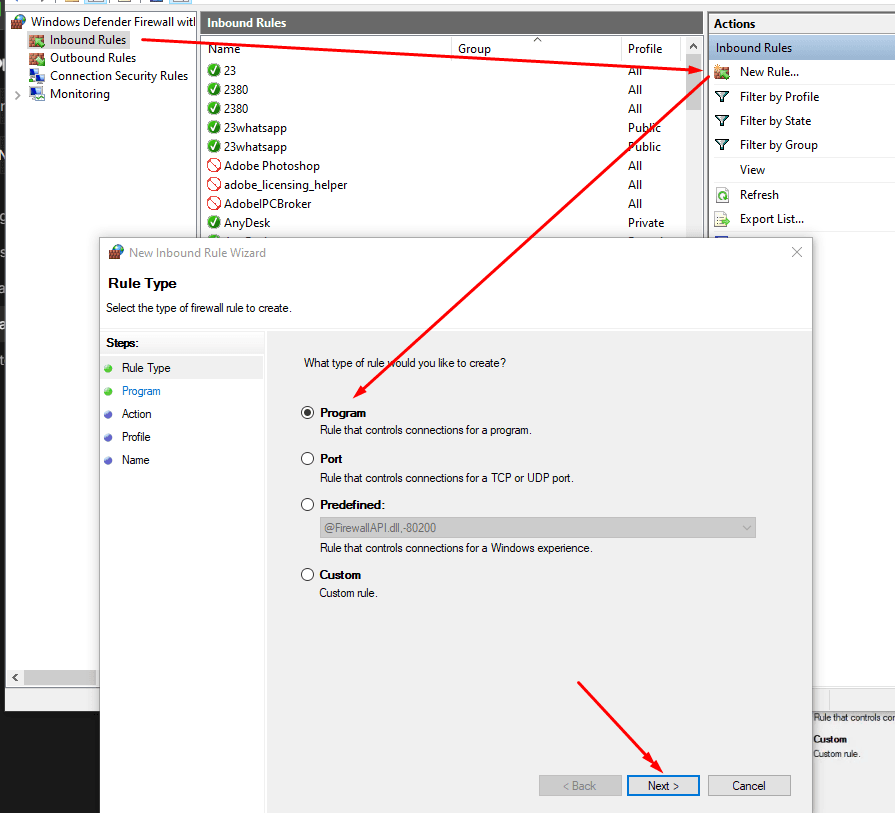Cancel the New Inbound Rule Wizard

point(748,786)
